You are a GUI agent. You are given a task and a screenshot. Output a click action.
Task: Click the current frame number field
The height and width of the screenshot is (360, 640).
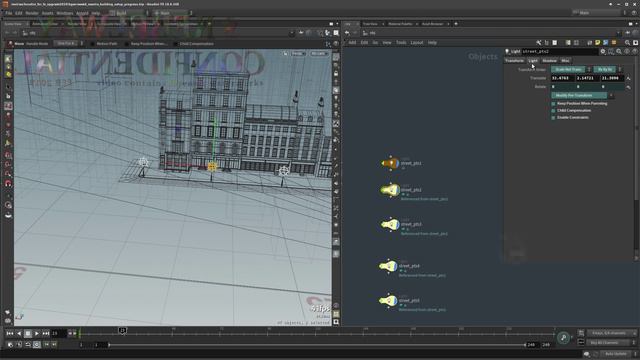(x=58, y=333)
